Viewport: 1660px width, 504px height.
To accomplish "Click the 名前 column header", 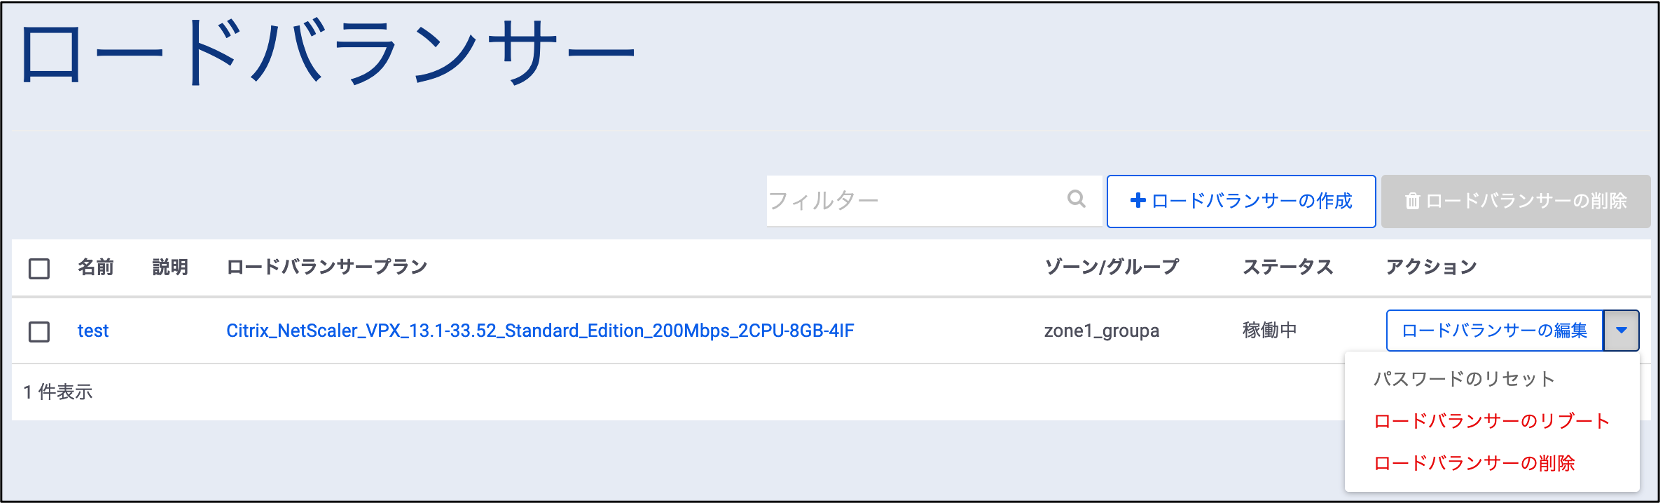I will pyautogui.click(x=96, y=267).
